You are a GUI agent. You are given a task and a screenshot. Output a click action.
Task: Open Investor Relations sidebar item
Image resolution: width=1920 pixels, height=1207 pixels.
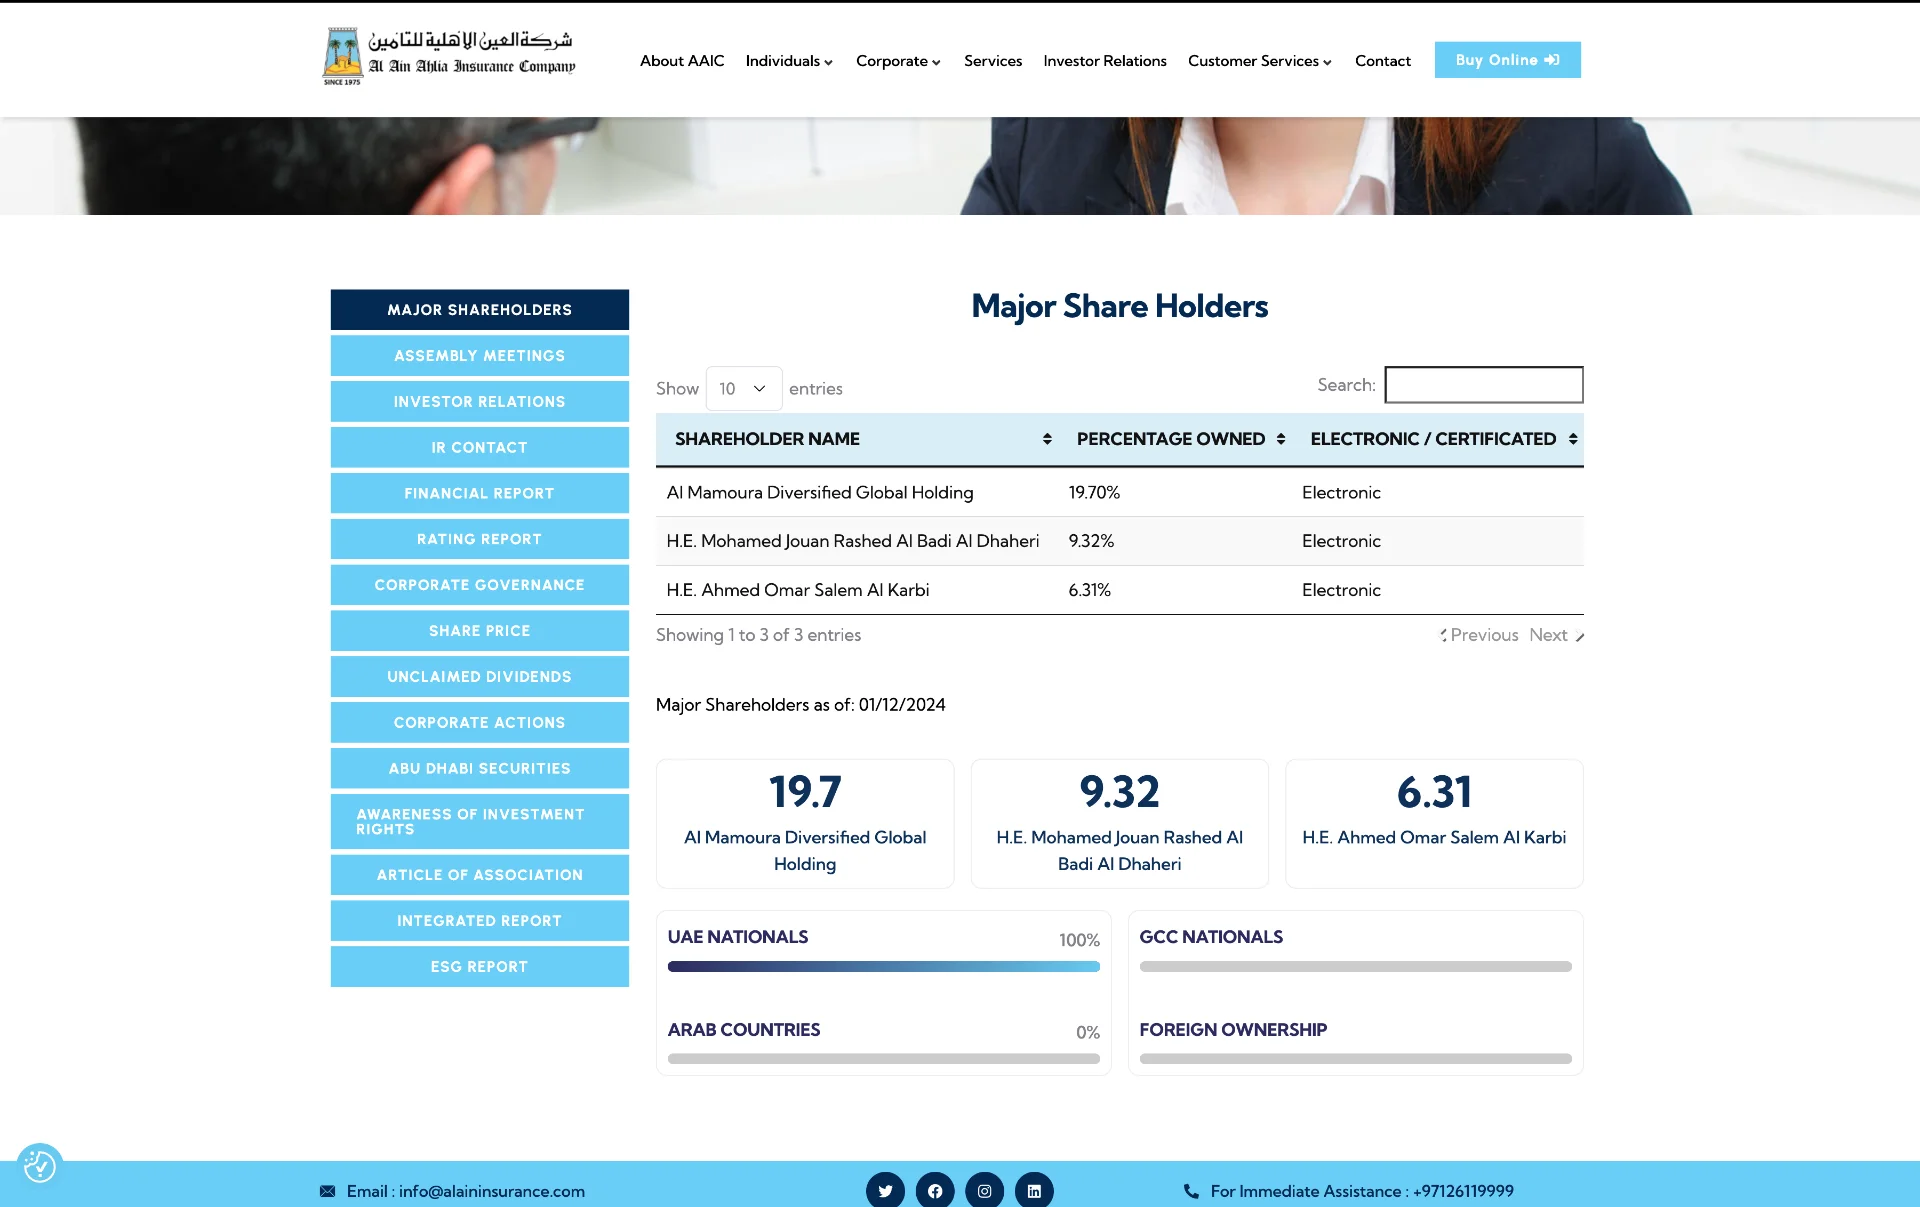pos(480,402)
